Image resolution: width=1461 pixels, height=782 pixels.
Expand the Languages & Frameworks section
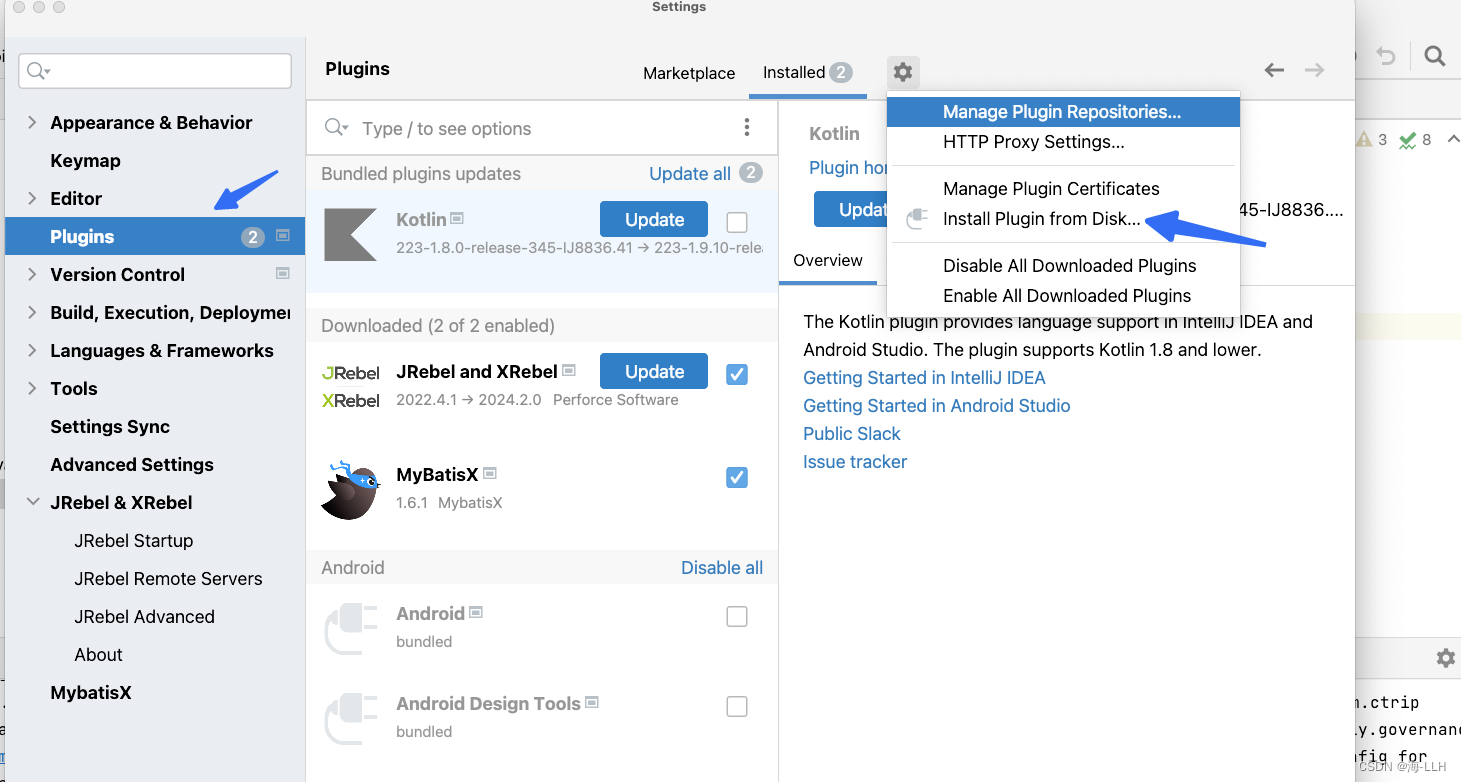[32, 350]
